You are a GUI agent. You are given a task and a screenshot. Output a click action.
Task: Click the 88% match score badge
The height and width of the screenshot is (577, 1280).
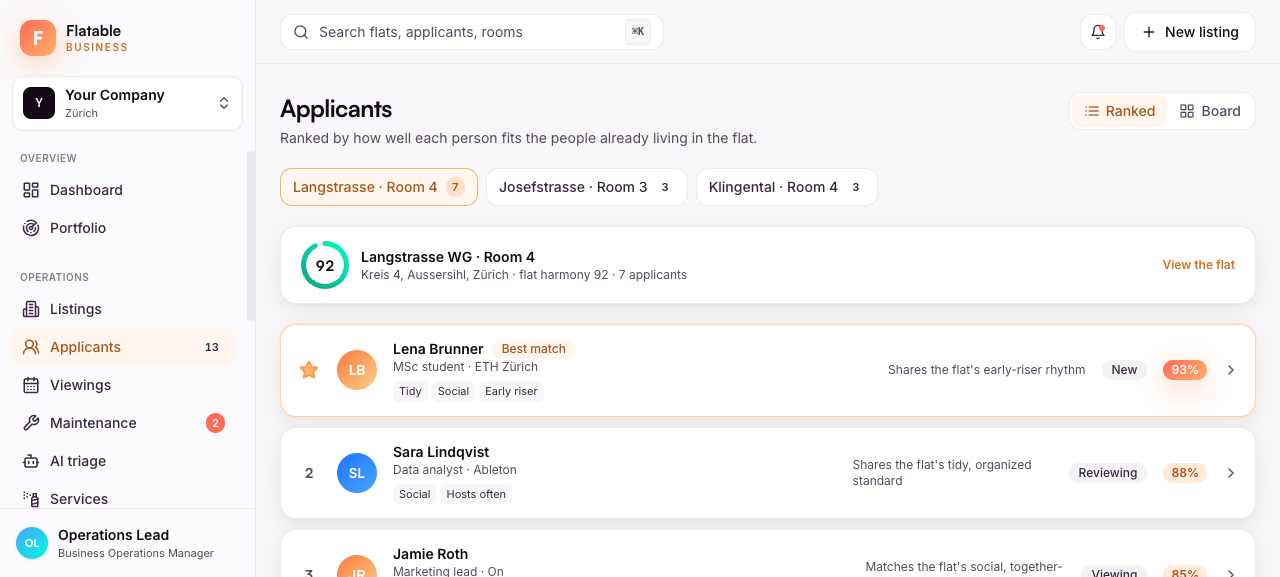point(1185,473)
